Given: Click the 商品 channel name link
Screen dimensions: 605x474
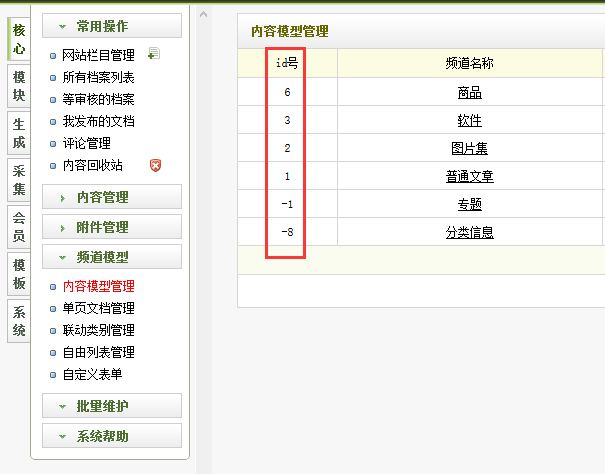Looking at the screenshot, I should (469, 92).
